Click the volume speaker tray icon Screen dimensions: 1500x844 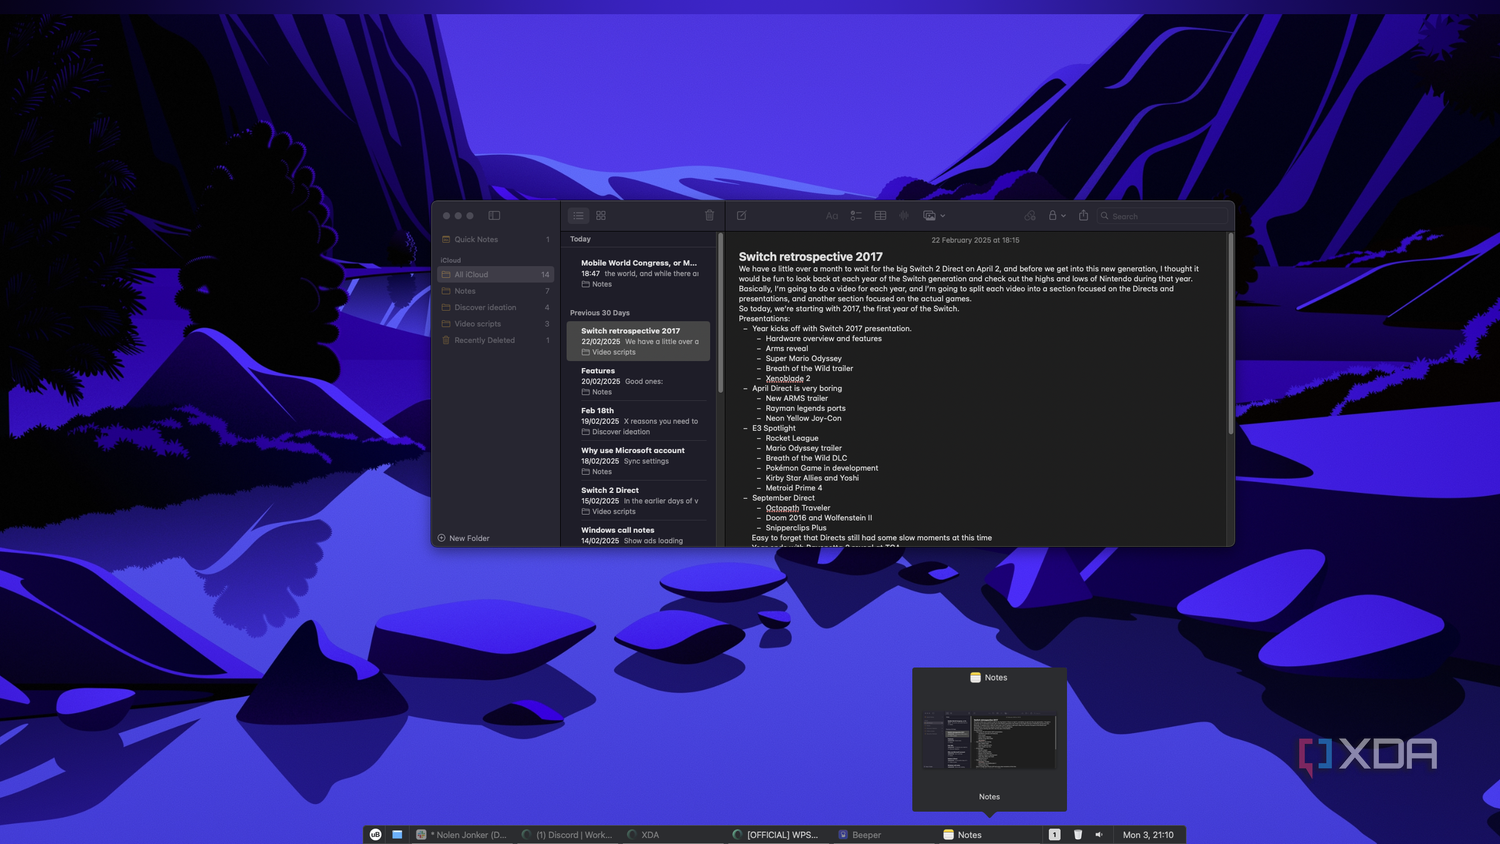point(1099,834)
